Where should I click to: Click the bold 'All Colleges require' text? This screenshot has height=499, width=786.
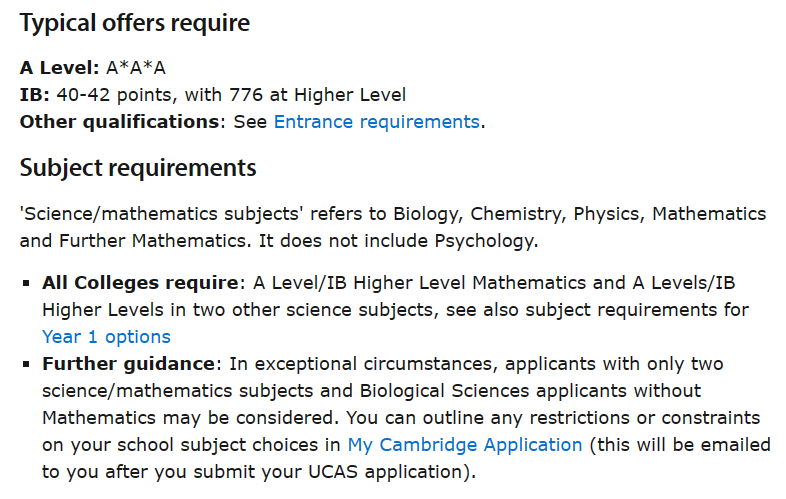pyautogui.click(x=142, y=283)
